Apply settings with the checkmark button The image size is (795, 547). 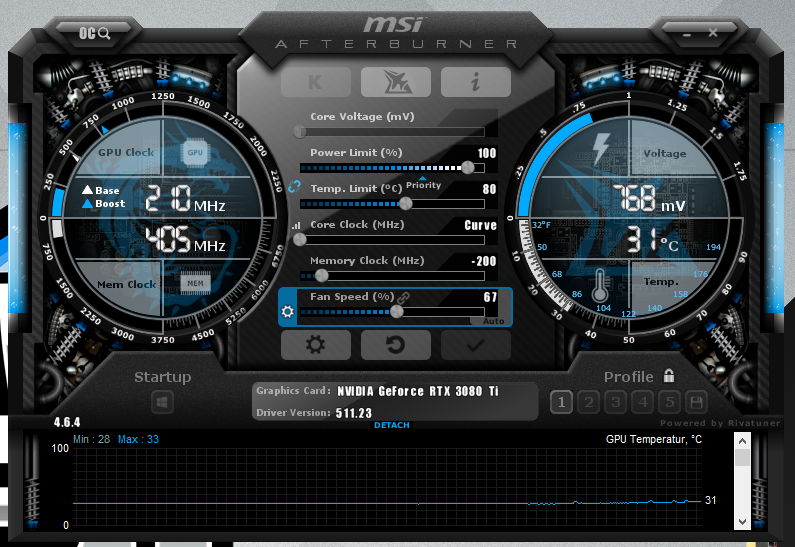476,345
